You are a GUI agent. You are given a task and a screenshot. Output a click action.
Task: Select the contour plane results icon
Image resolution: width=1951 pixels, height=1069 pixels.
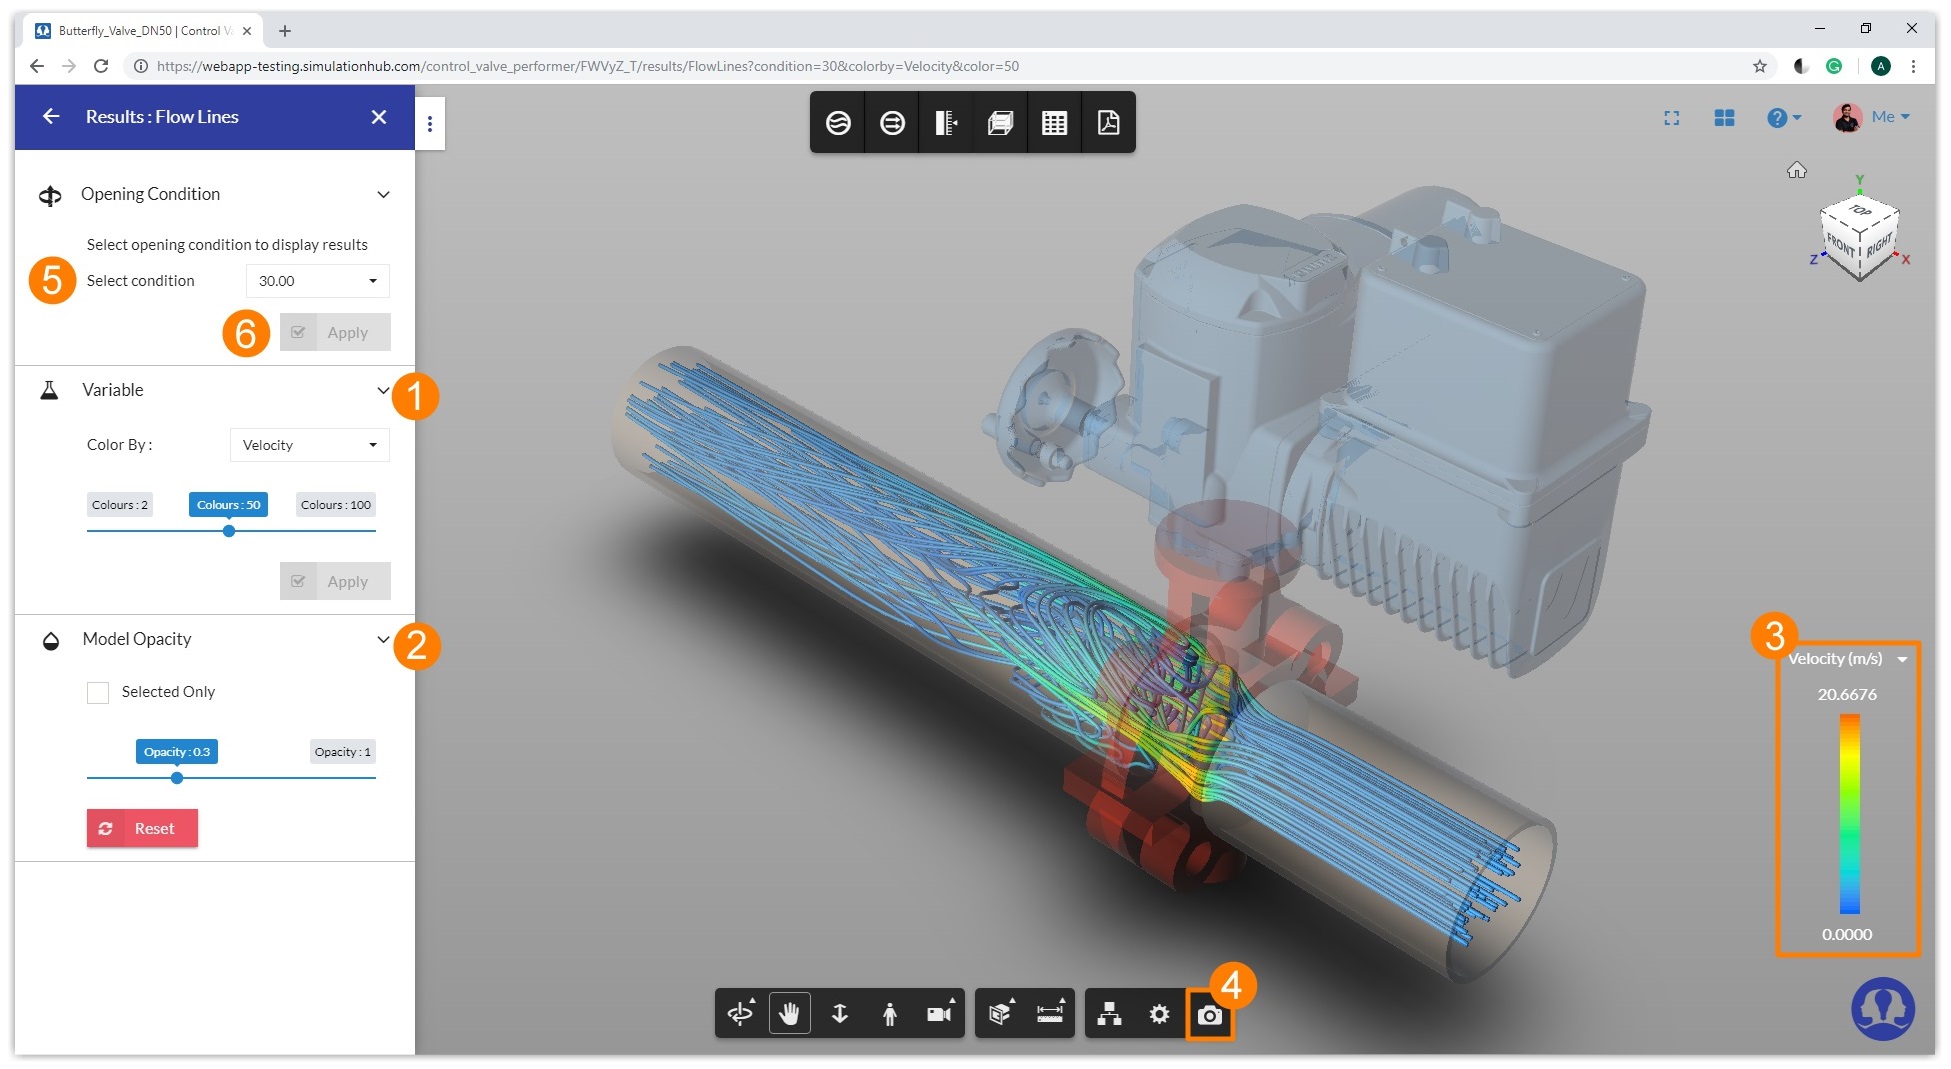click(945, 122)
